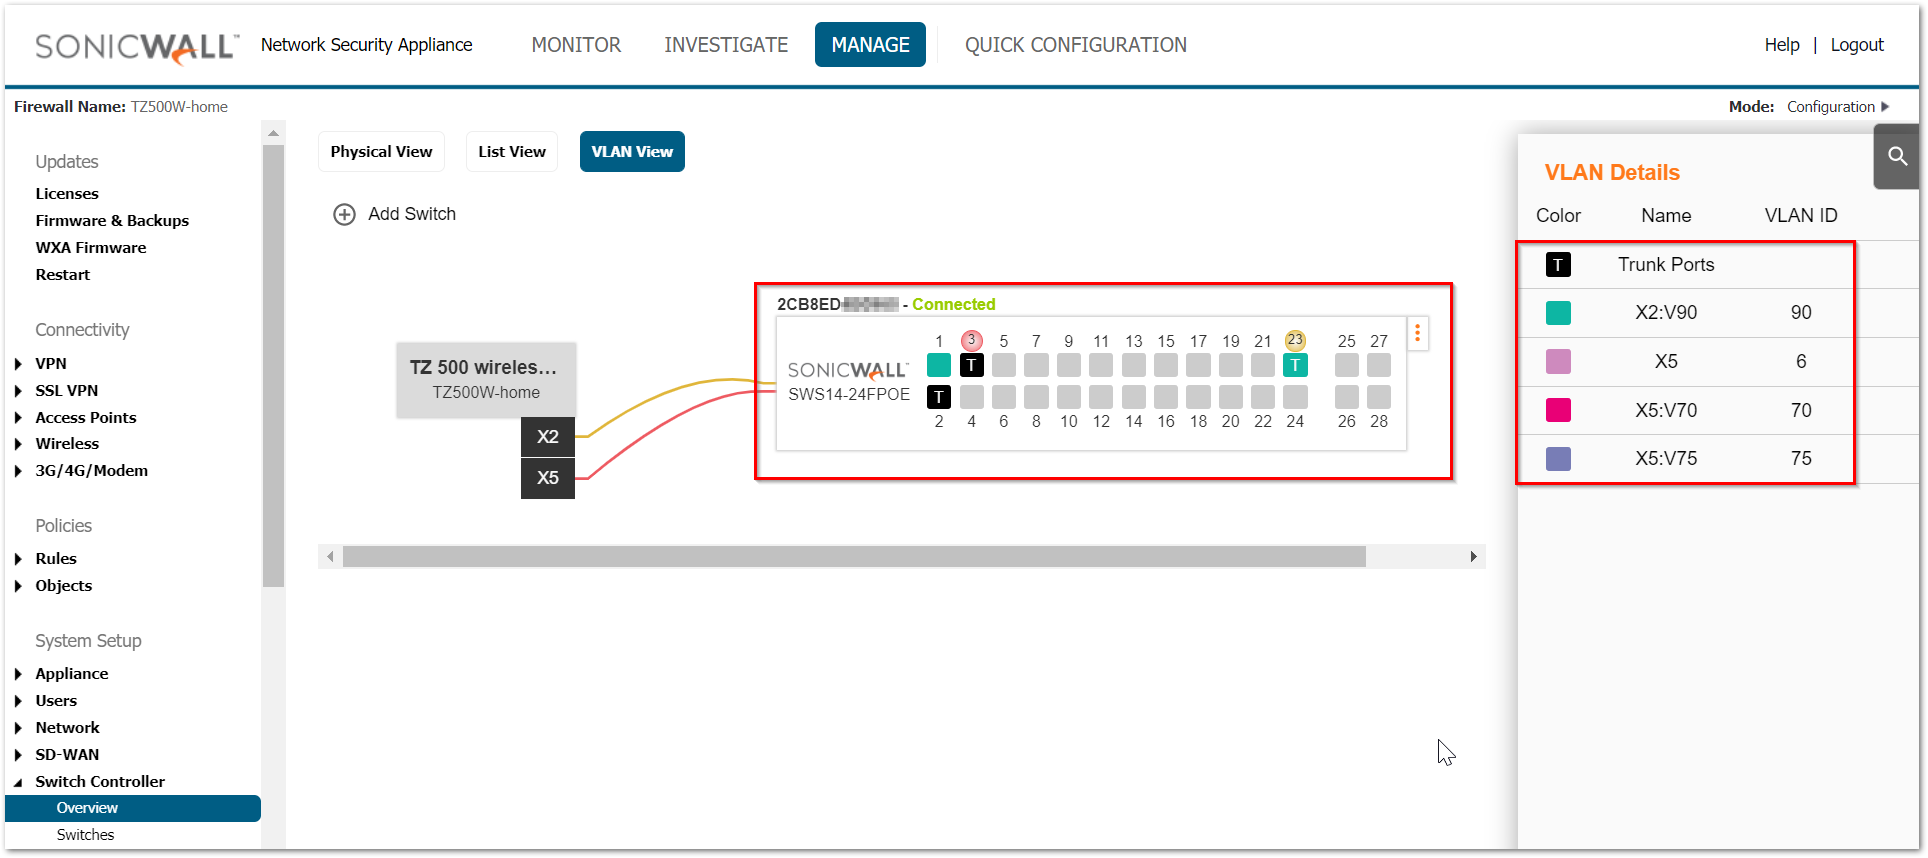1928x858 pixels.
Task: Collapse the Switch Controller section
Action: [19, 782]
